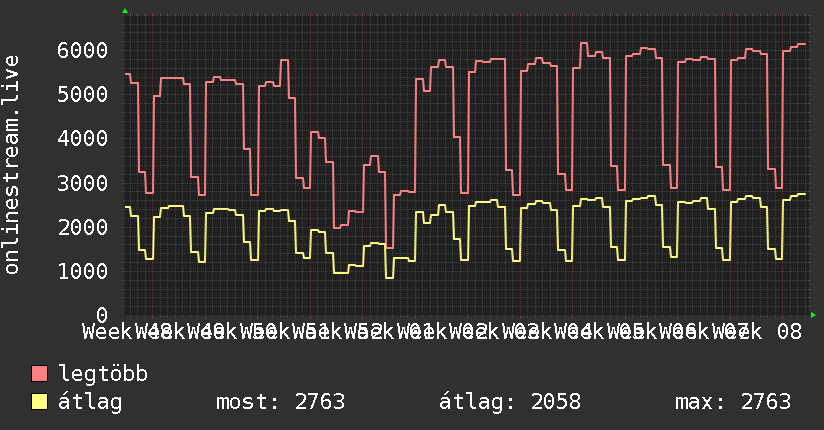Click the 0 y-axis label

(x=102, y=315)
